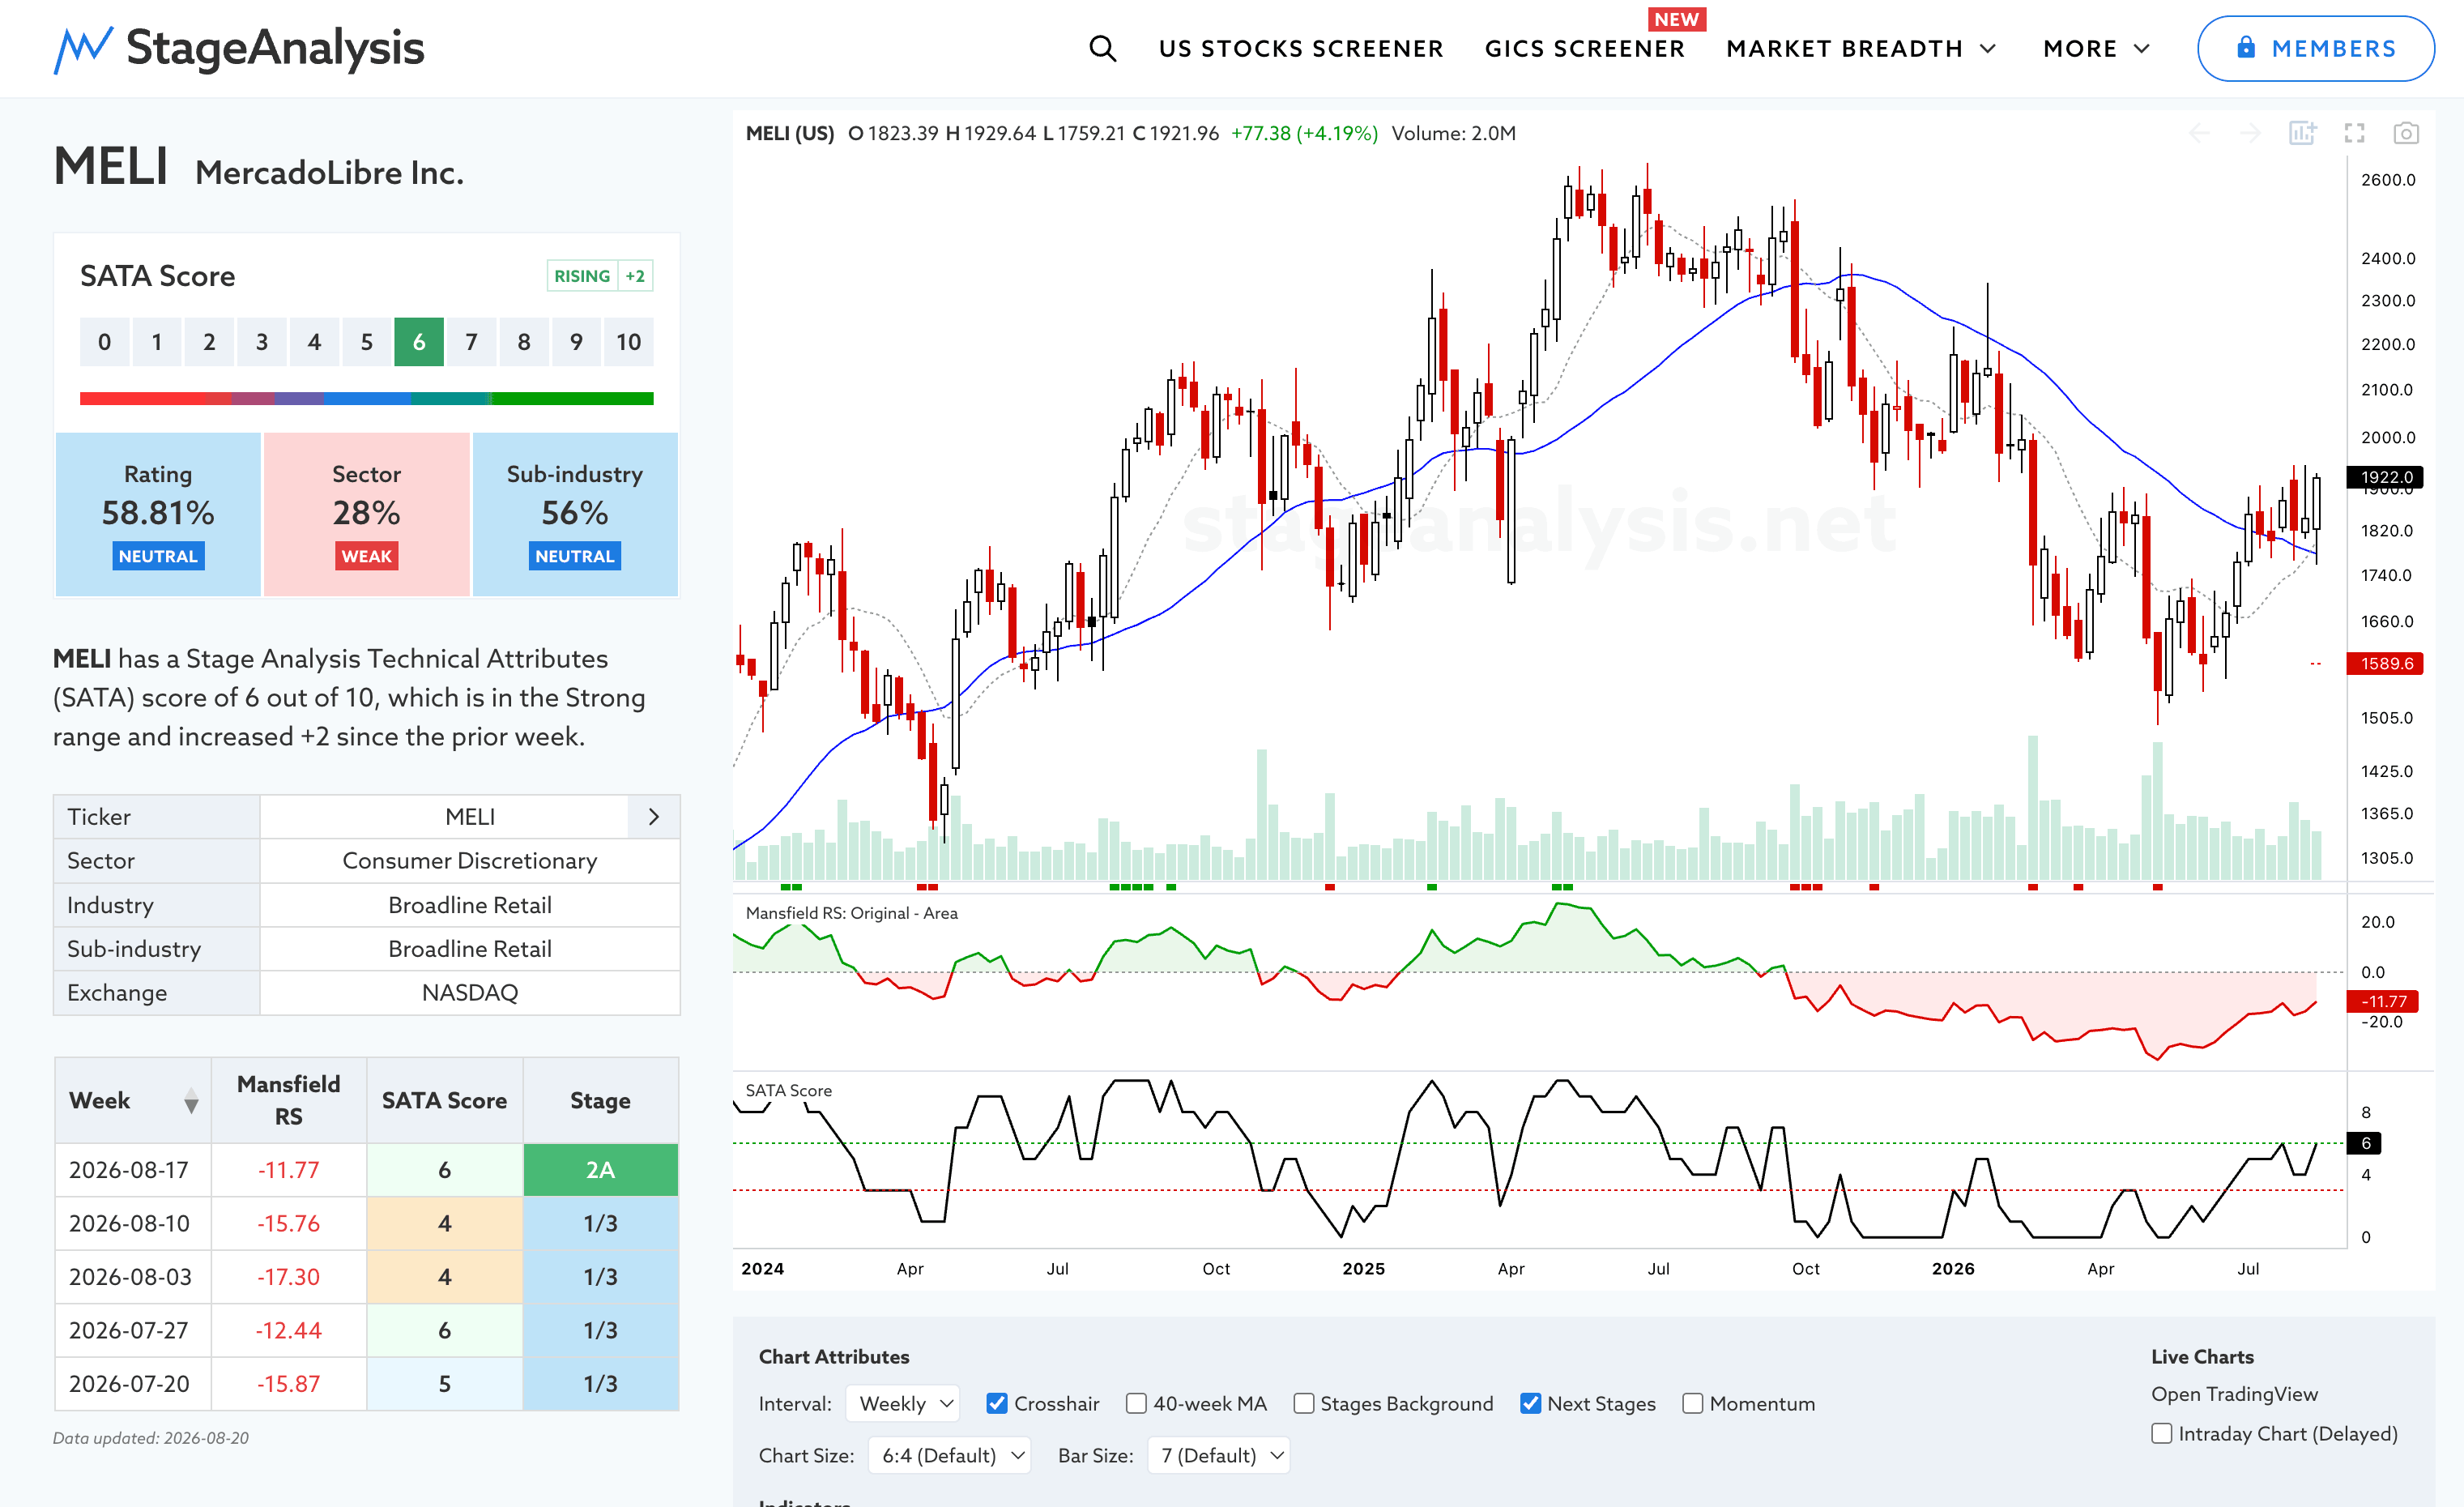The width and height of the screenshot is (2464, 1507).
Task: Expand the Market Breadth menu
Action: [1861, 48]
